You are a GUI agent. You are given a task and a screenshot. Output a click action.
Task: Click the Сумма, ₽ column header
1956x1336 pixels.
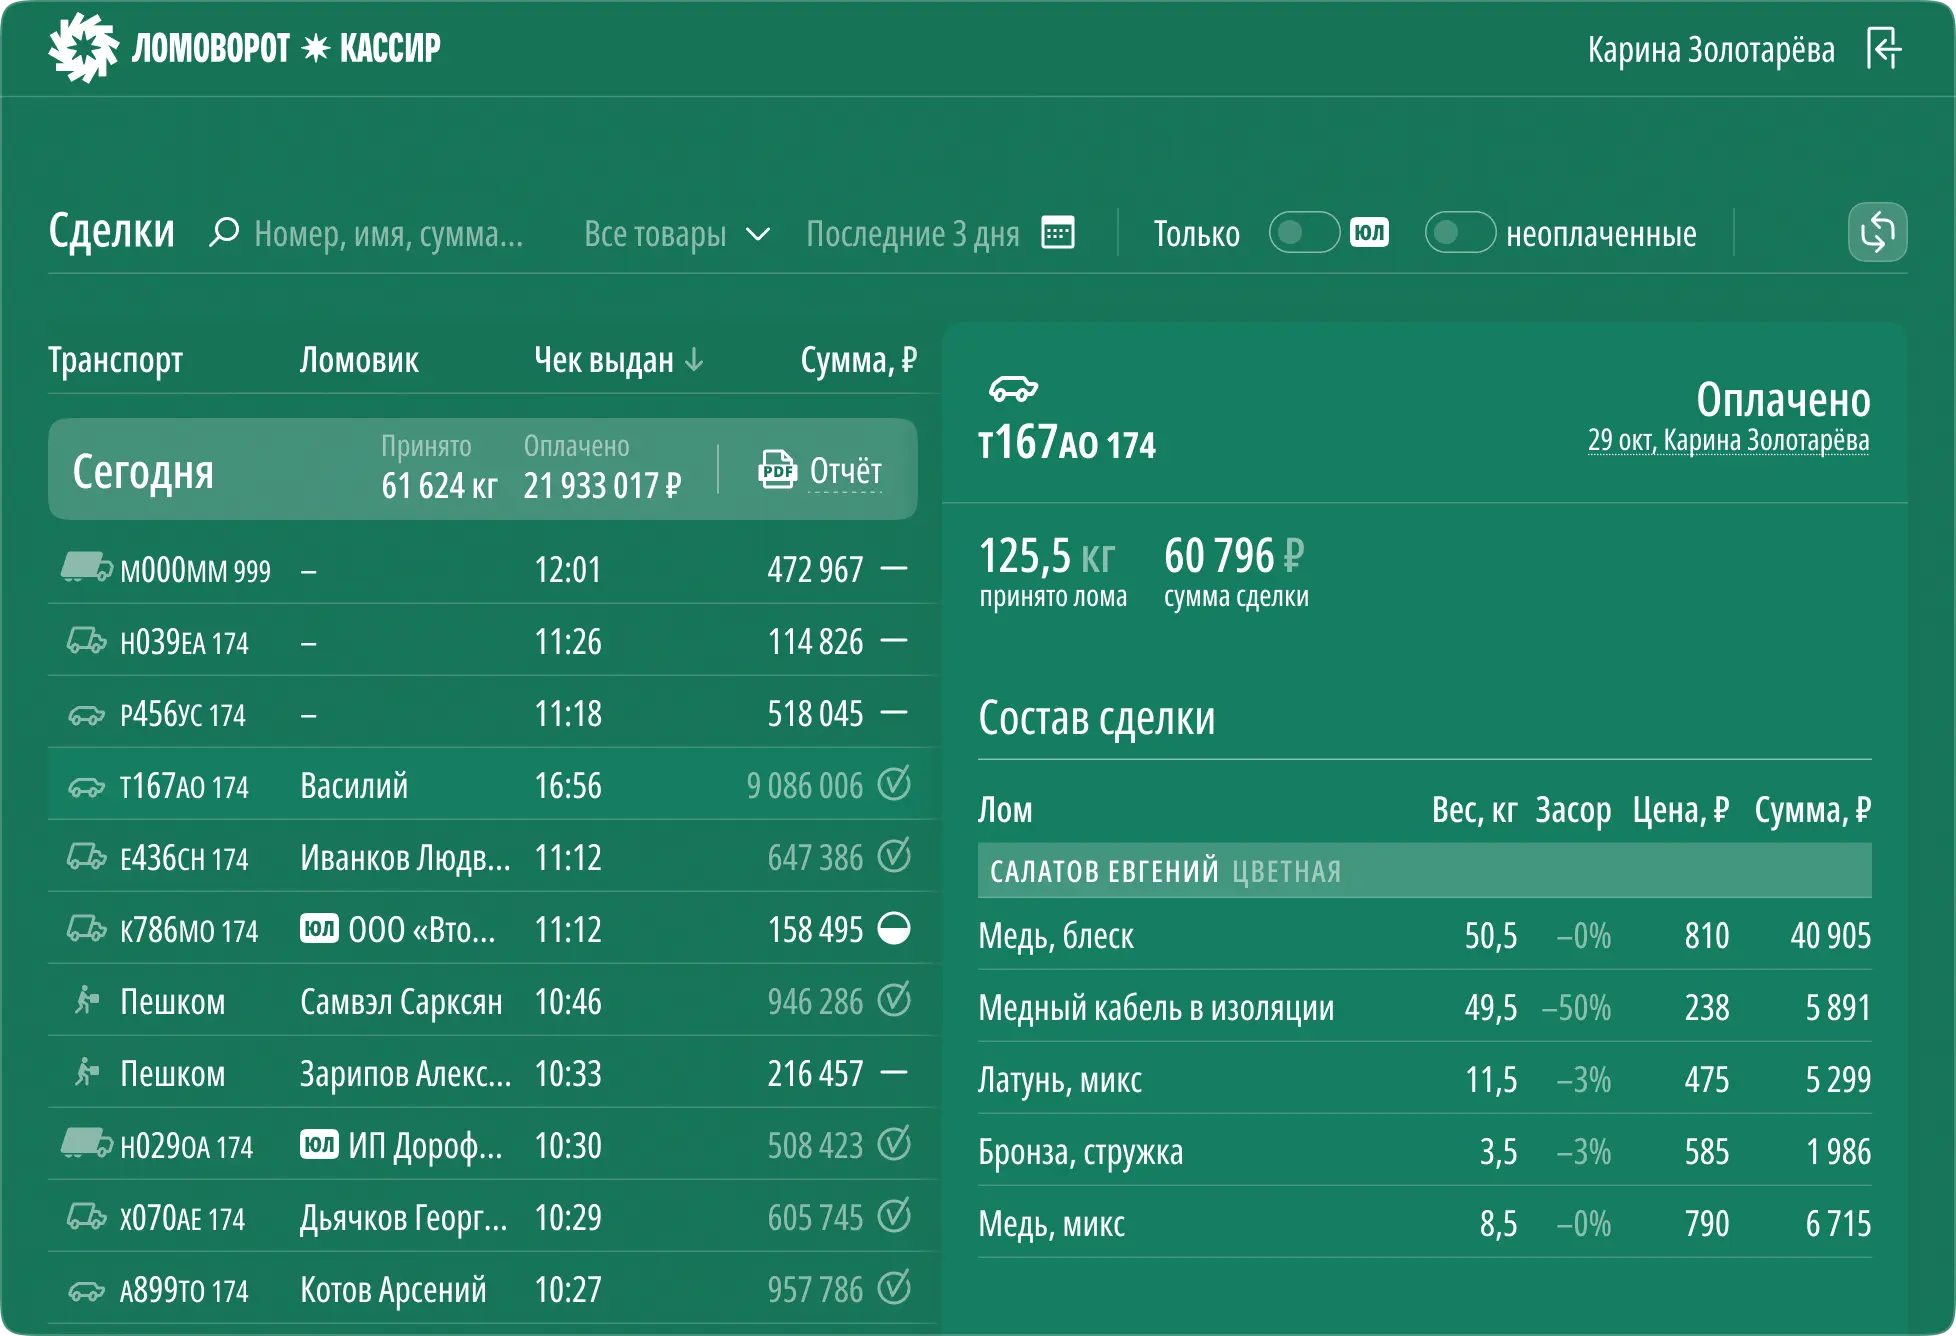pos(858,360)
